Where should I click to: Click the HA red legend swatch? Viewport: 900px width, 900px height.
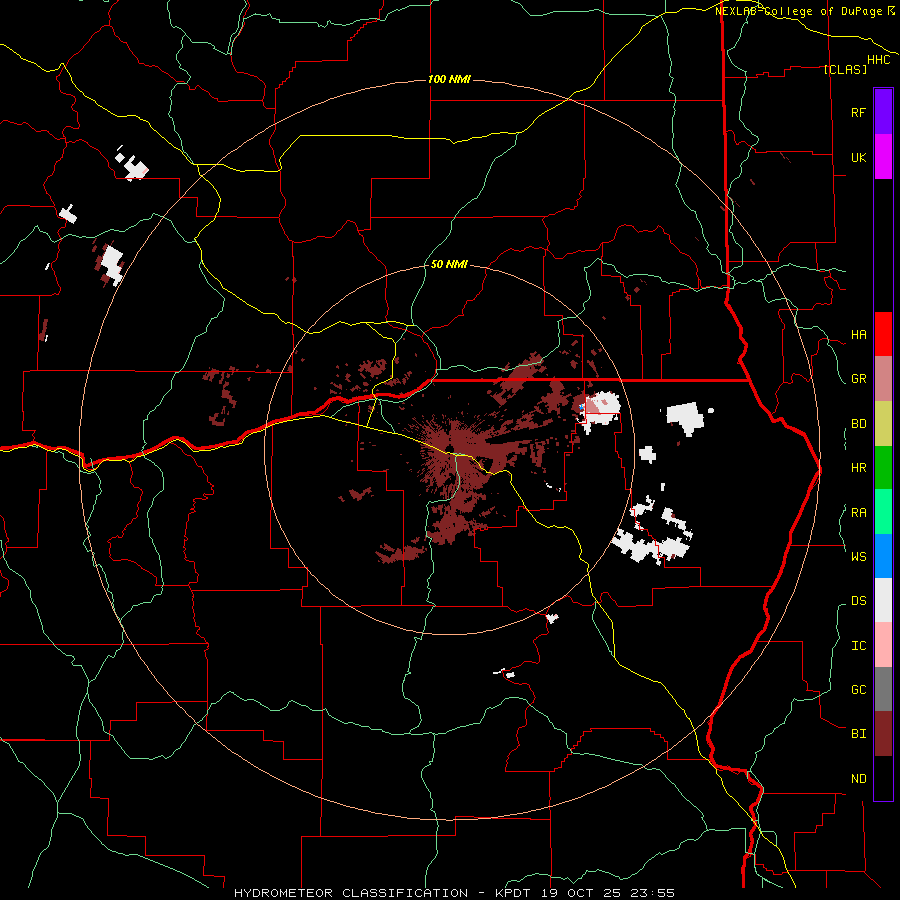883,334
